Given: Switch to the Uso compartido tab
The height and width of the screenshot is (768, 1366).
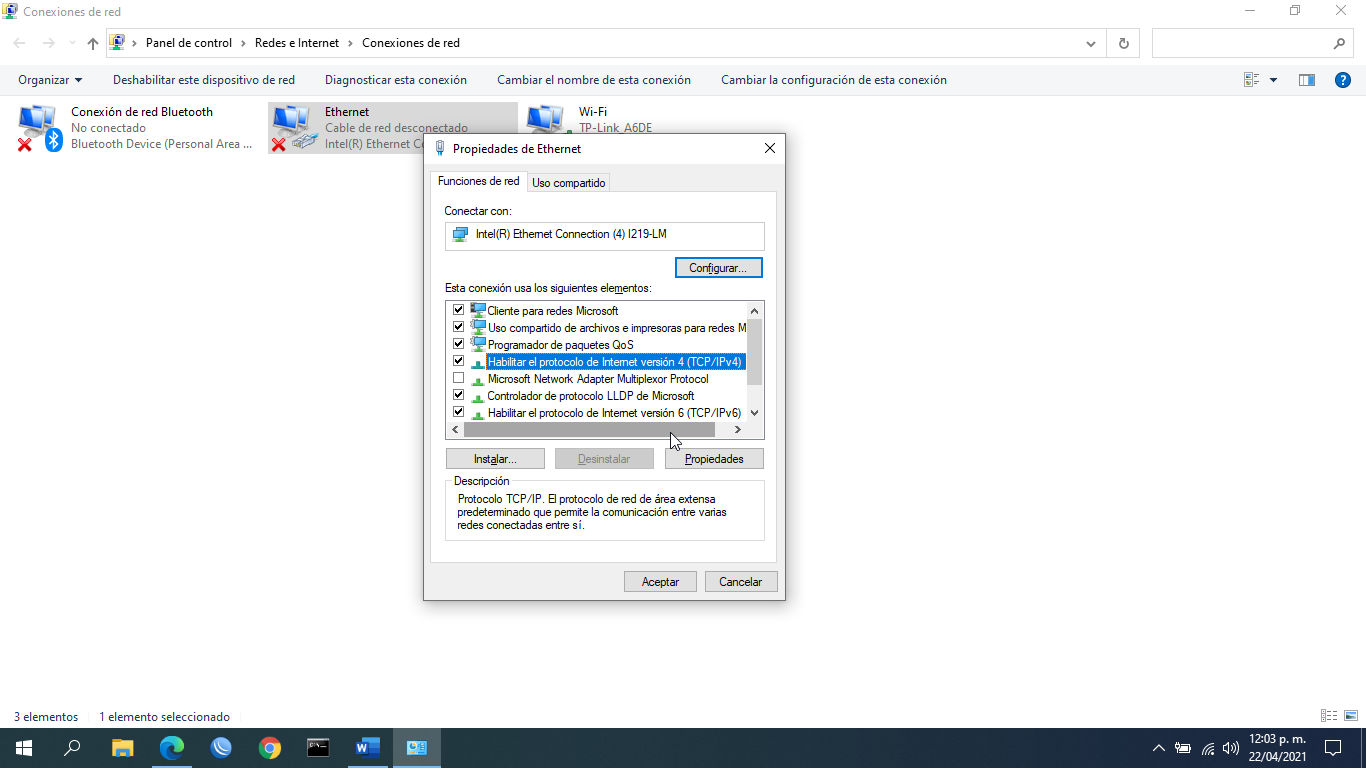Looking at the screenshot, I should click(x=568, y=182).
